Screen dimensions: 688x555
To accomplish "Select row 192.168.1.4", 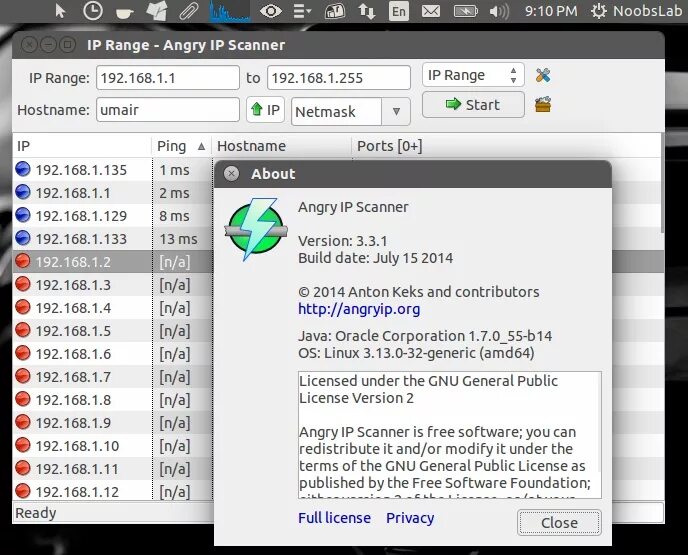I will [113, 308].
